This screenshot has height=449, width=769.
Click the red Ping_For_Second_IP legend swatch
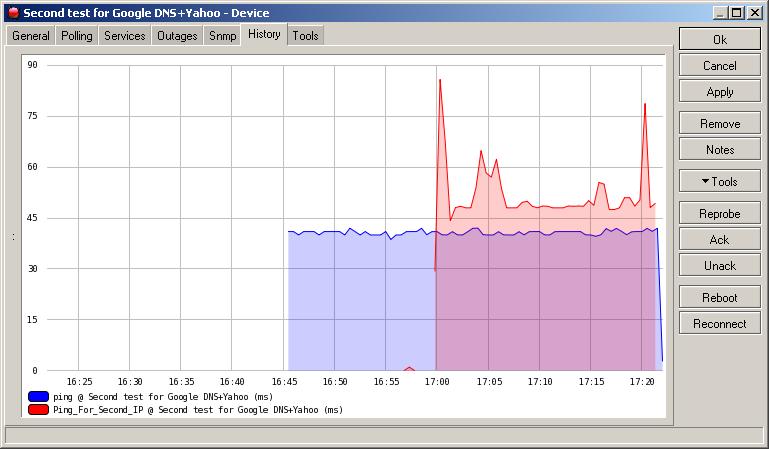38,410
